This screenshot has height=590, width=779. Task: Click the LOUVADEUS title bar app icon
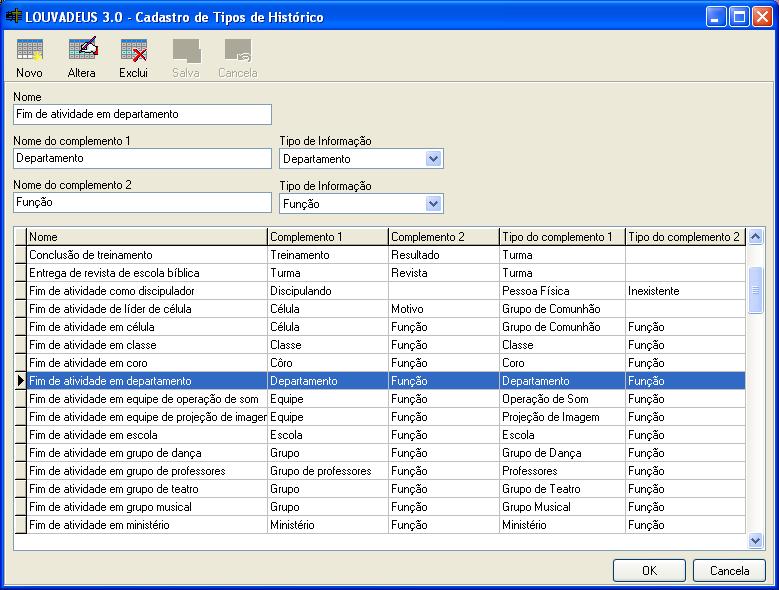pos(13,16)
